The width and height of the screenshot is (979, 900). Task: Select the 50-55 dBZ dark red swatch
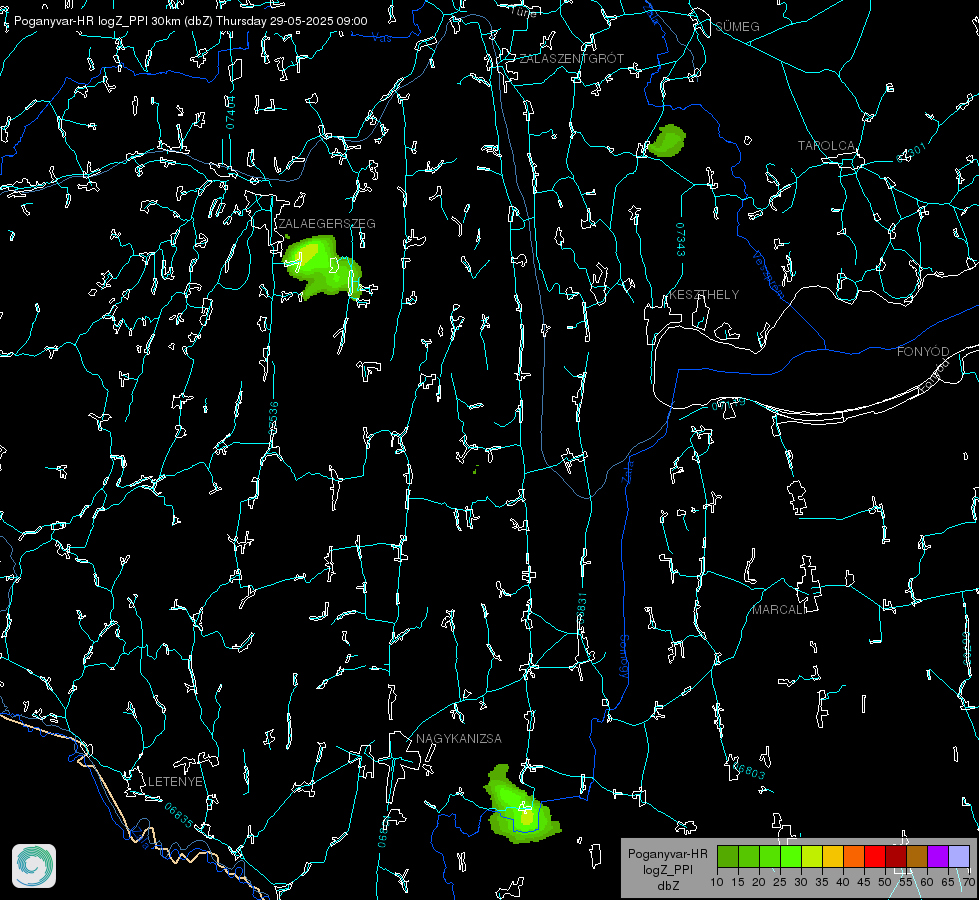(x=895, y=856)
